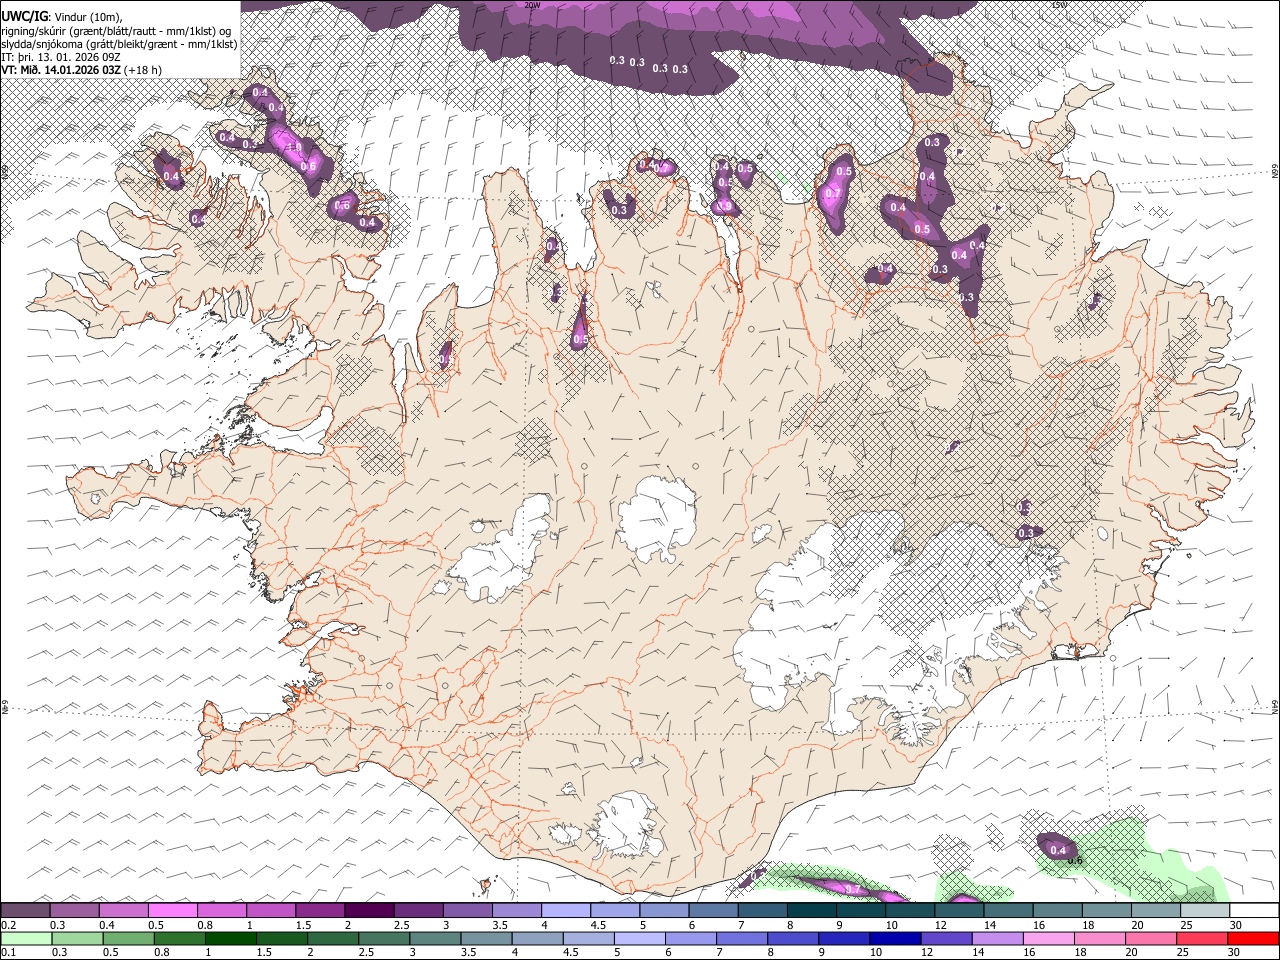Pick violet rain-scale swatch between 12 and 14
This screenshot has width=1280, height=960.
(x=946, y=938)
